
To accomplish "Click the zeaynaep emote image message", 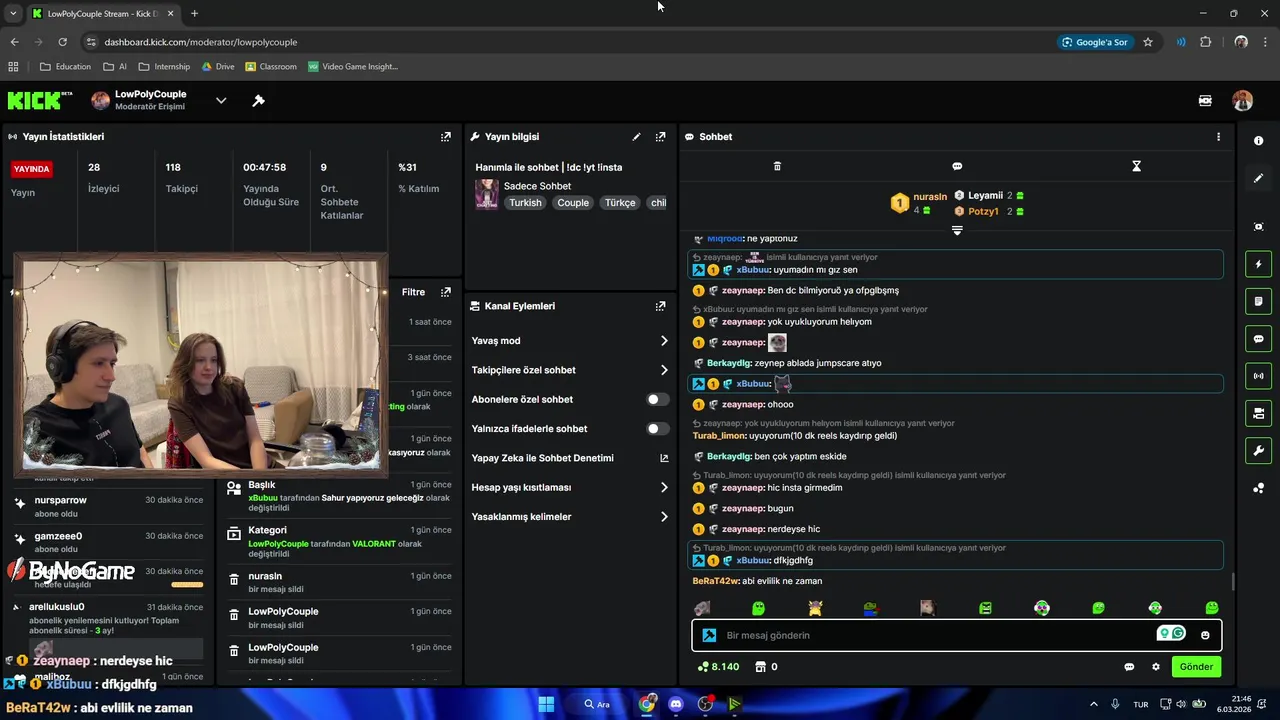I will (x=777, y=343).
